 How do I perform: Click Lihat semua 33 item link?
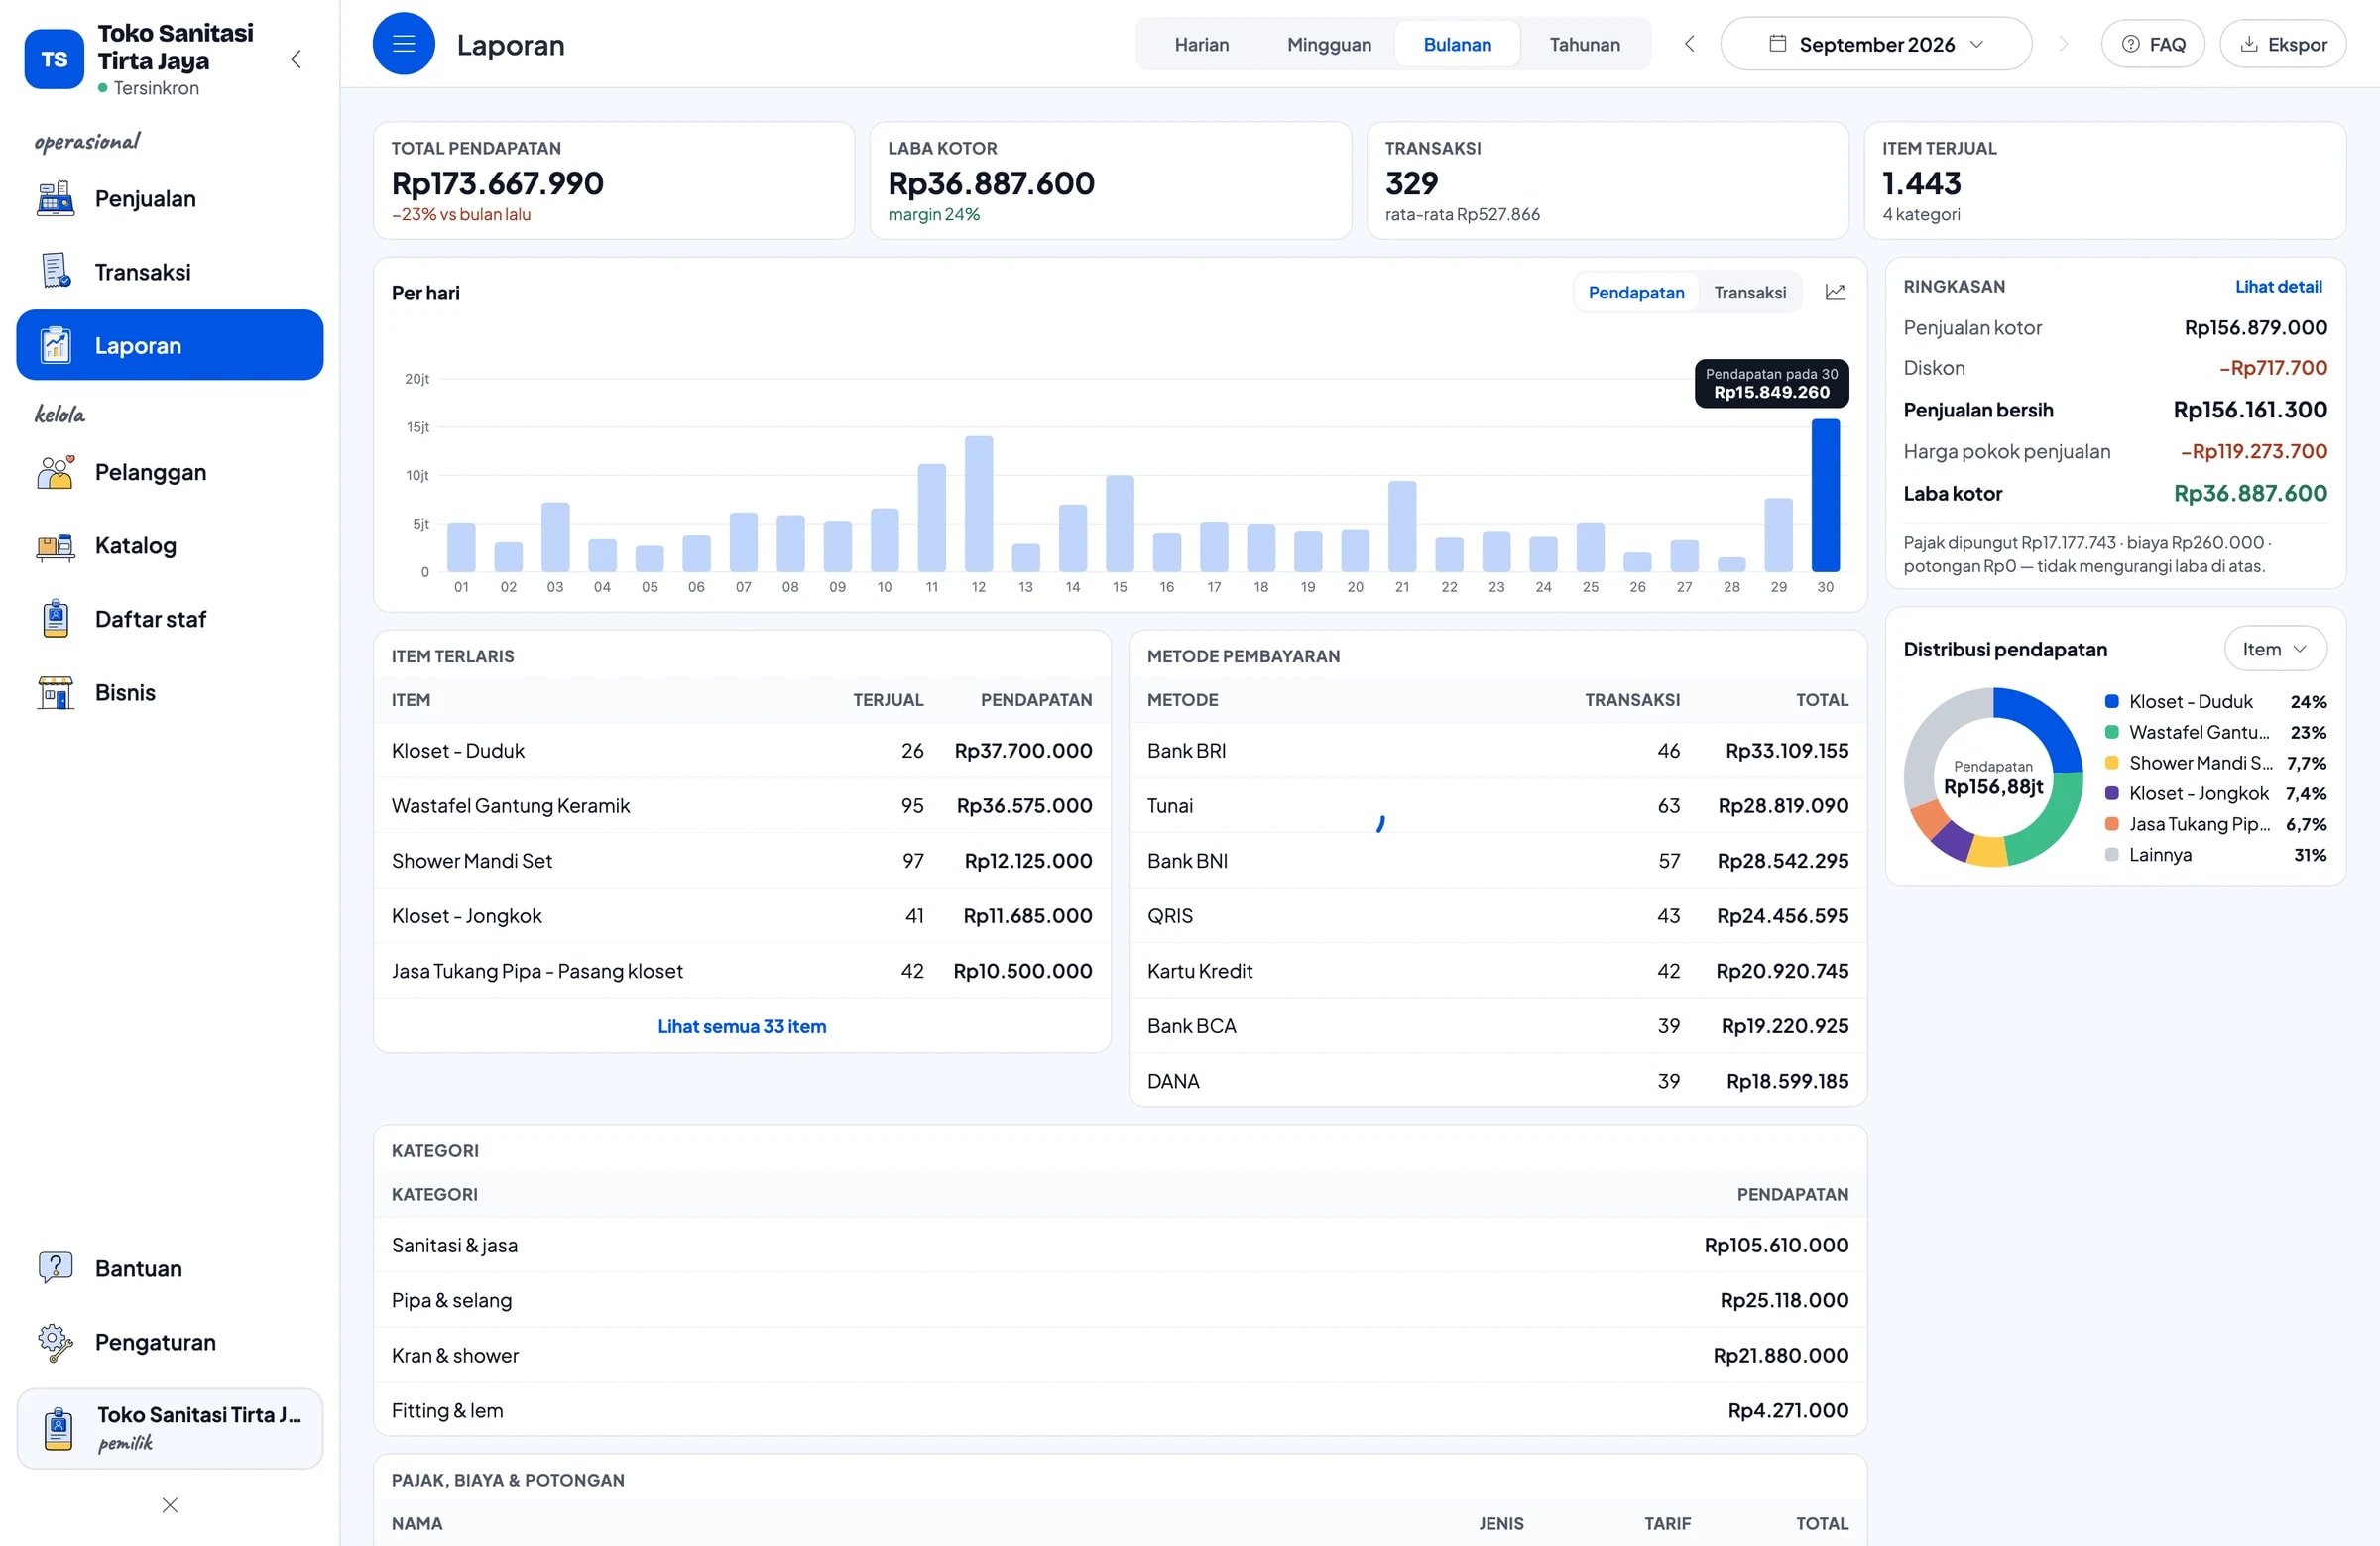coord(742,1026)
